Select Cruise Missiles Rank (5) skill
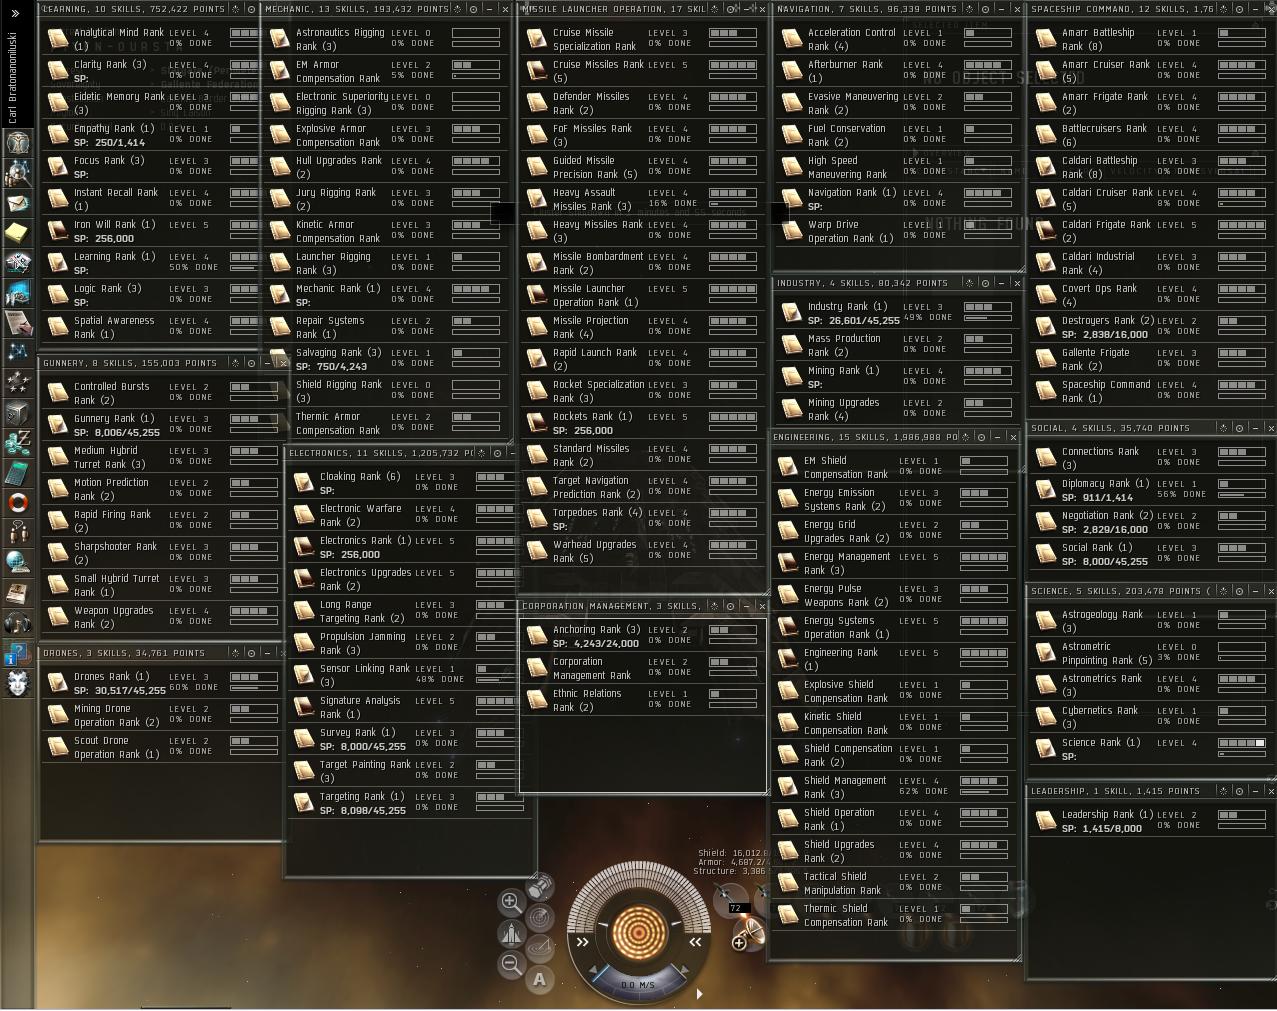This screenshot has width=1277, height=1011. coord(644,71)
